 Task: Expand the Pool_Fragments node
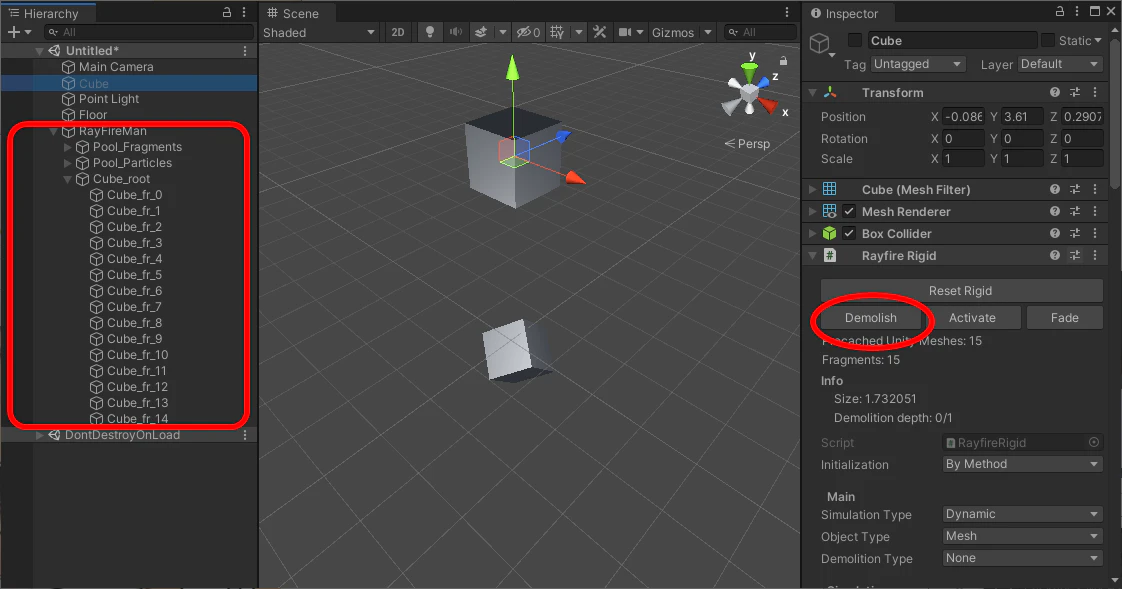coord(67,147)
